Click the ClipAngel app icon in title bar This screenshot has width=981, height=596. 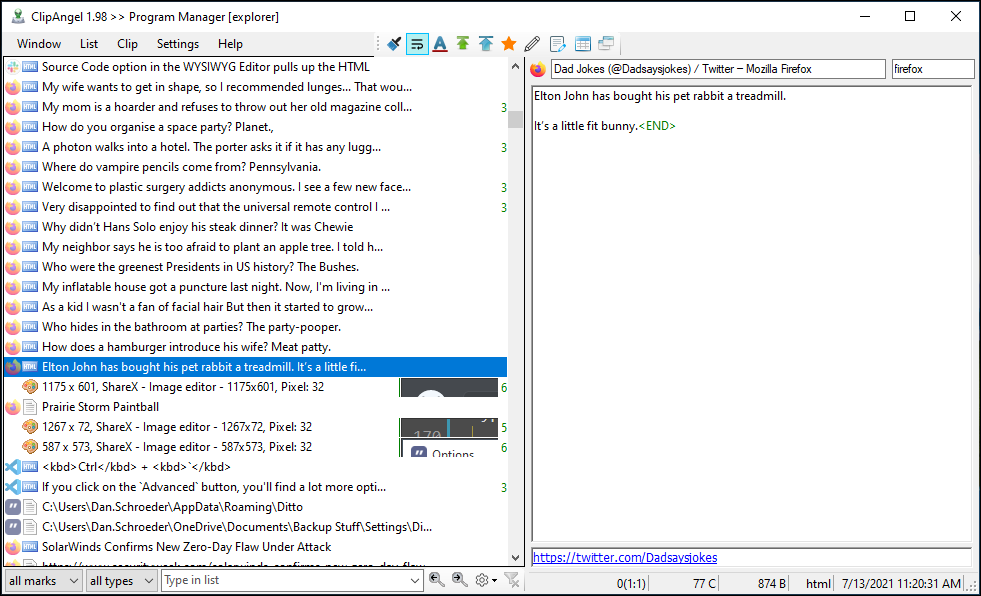tap(18, 16)
